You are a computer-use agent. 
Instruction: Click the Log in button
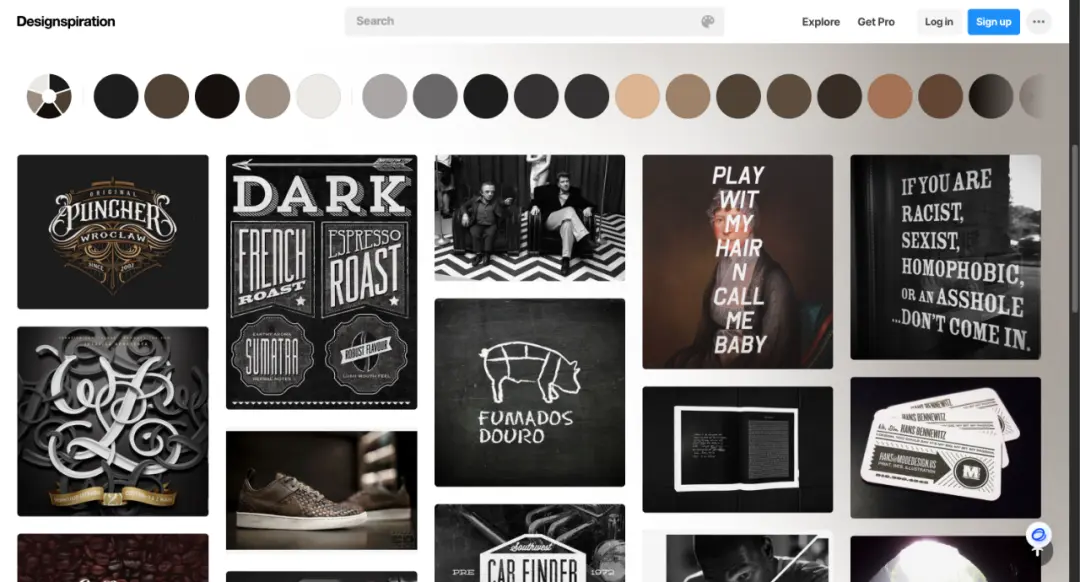point(939,22)
